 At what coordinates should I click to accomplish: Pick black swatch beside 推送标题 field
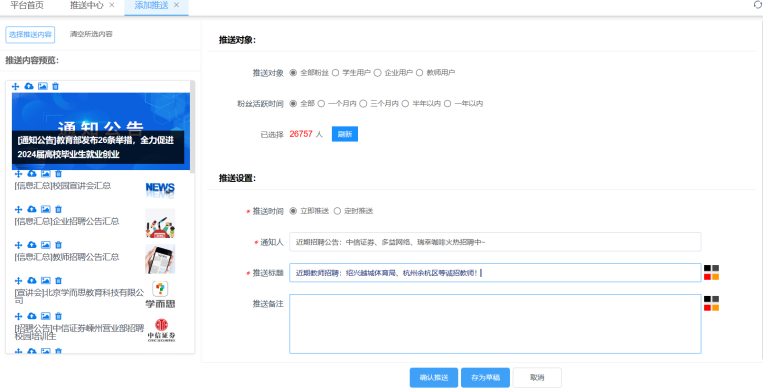pyautogui.click(x=707, y=268)
